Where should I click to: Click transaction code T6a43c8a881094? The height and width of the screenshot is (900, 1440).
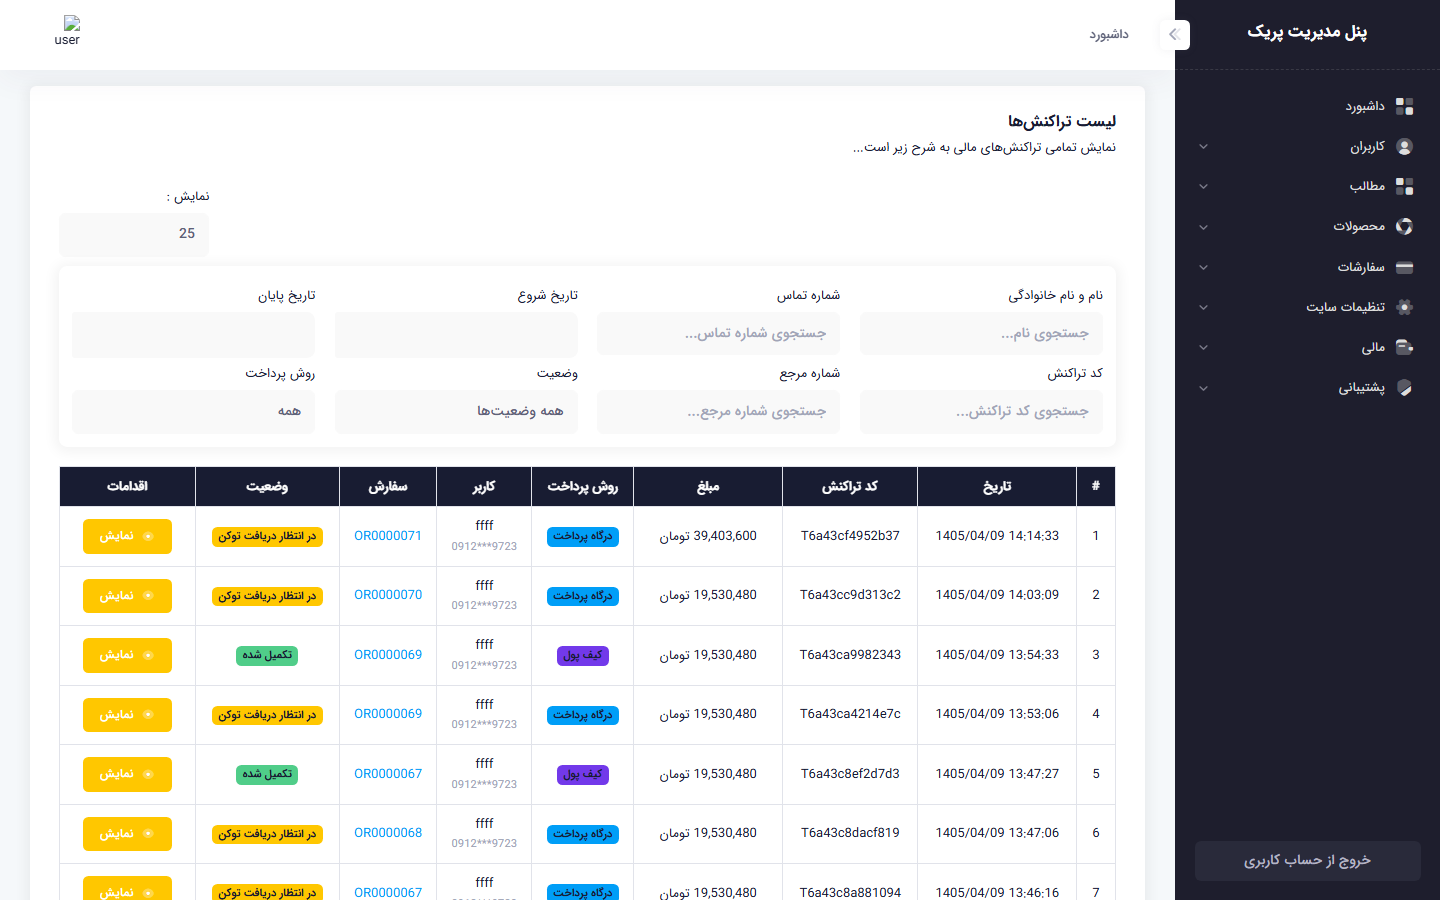[x=850, y=892]
